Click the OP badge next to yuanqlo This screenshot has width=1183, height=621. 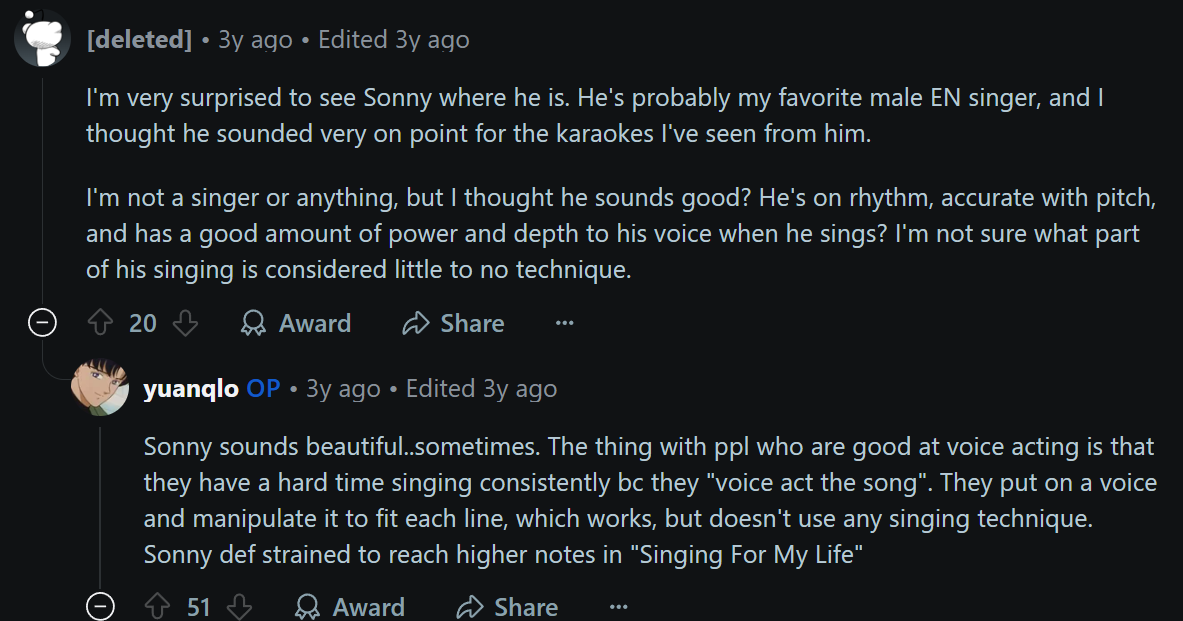[x=263, y=389]
